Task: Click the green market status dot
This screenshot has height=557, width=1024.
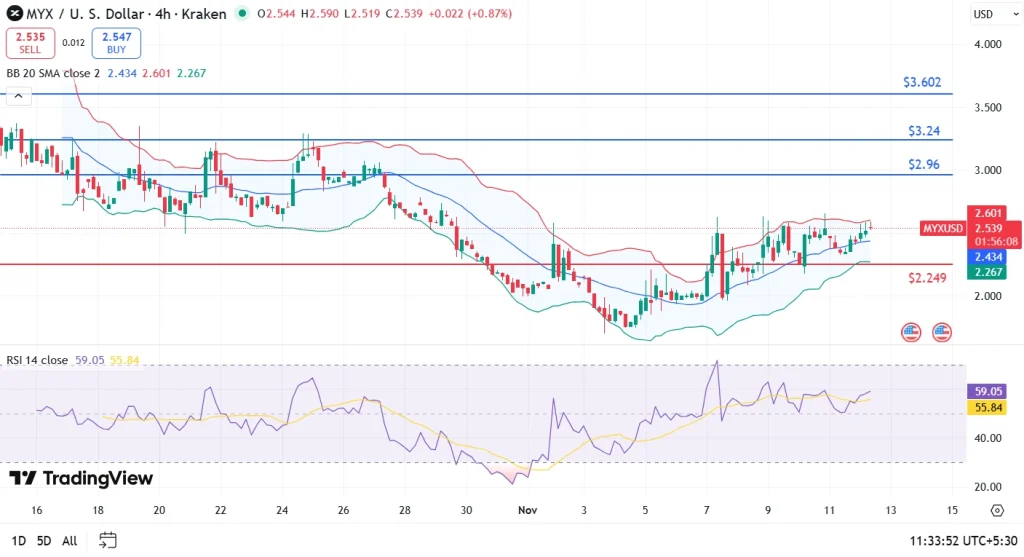Action: click(x=243, y=14)
